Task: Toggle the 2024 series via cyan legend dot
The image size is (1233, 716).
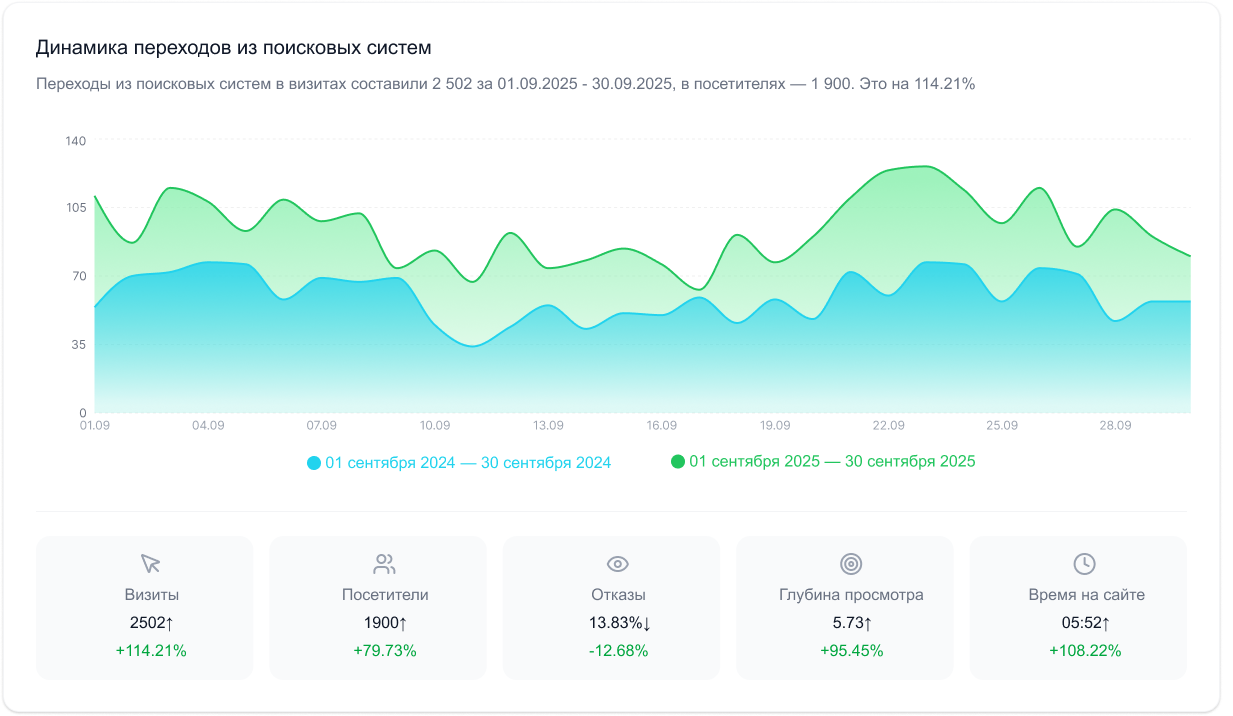Action: tap(314, 463)
